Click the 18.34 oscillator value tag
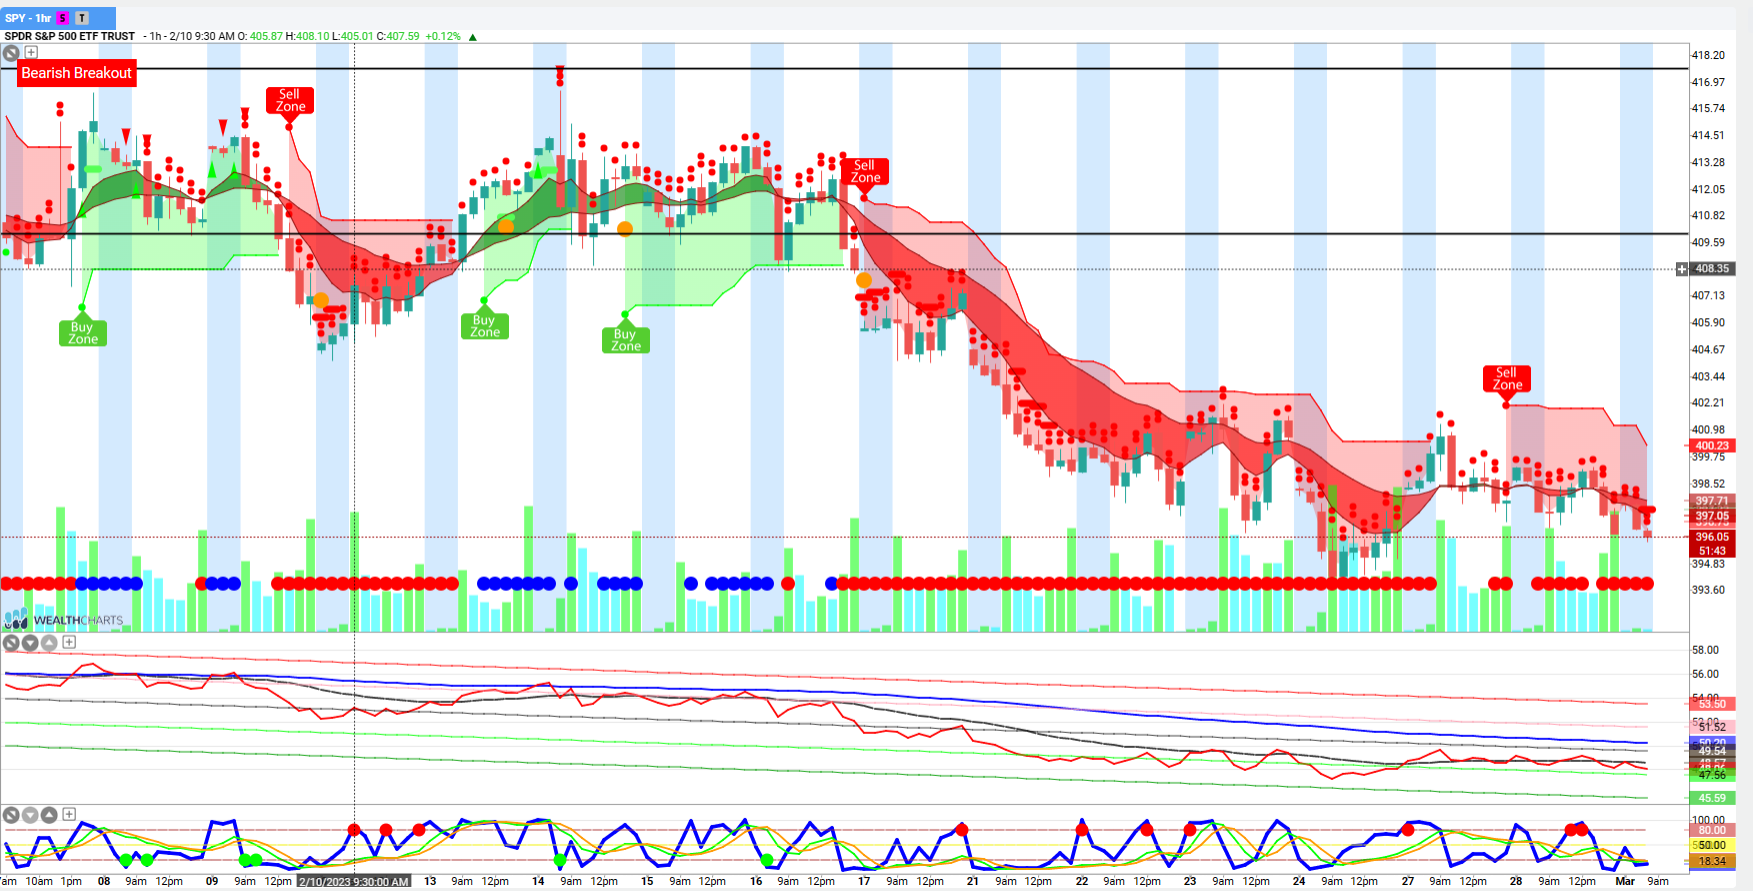This screenshot has width=1753, height=891. [1712, 861]
